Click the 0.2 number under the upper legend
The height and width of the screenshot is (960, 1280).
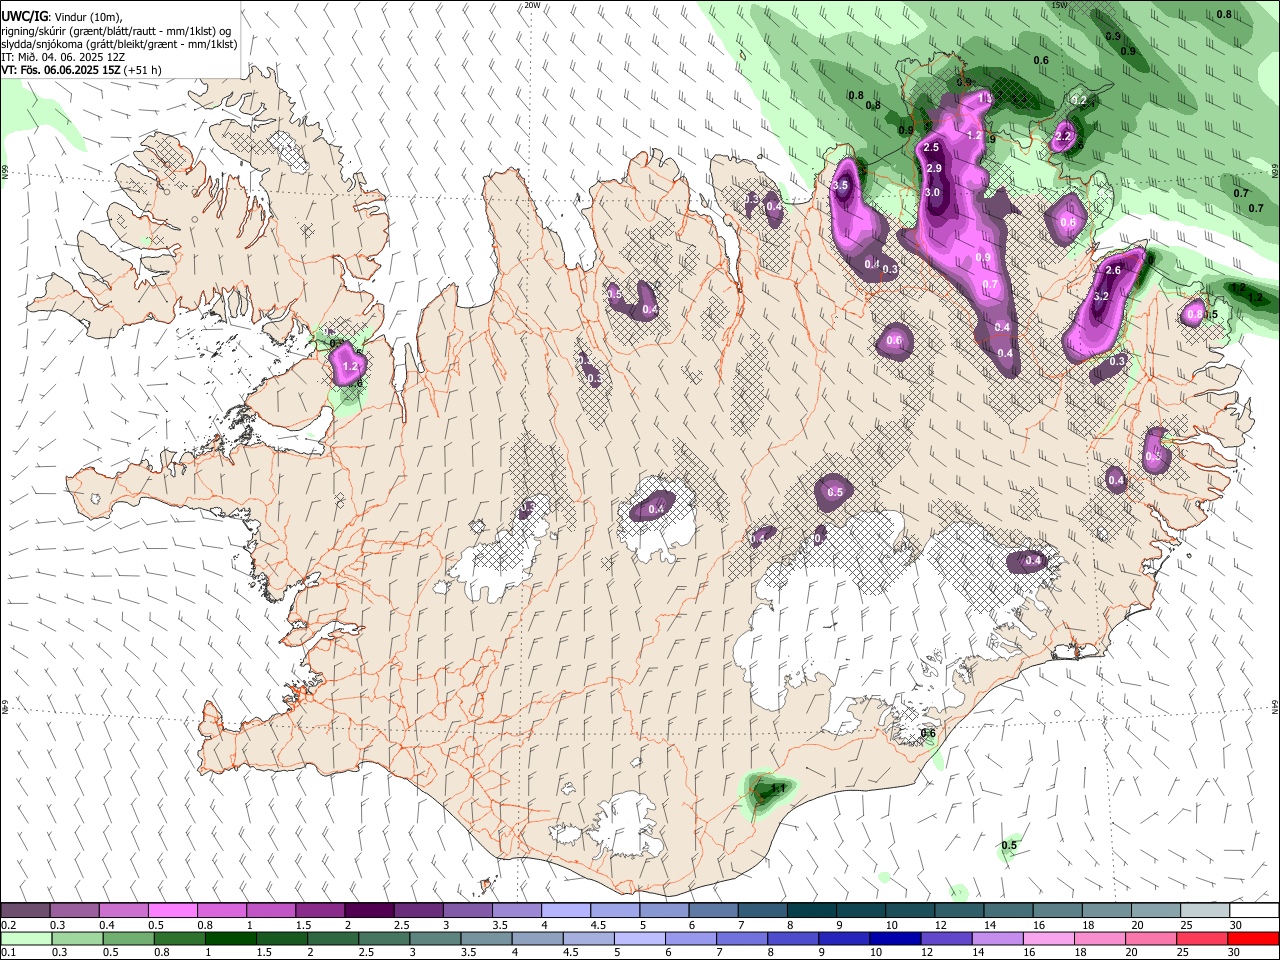coord(8,925)
